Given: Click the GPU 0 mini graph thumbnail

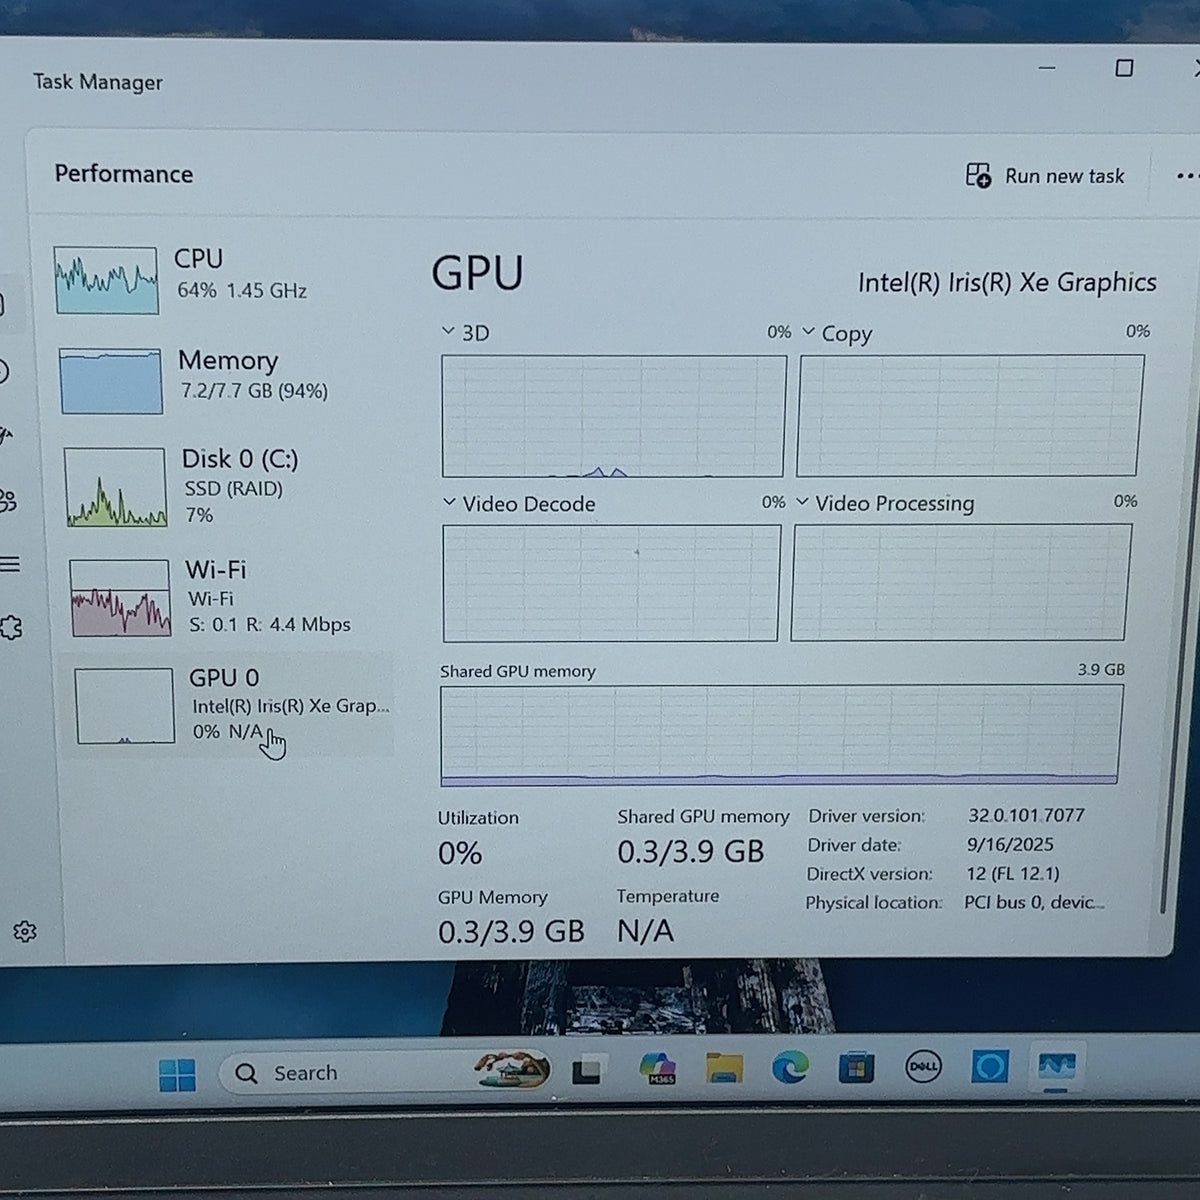Looking at the screenshot, I should point(125,706).
